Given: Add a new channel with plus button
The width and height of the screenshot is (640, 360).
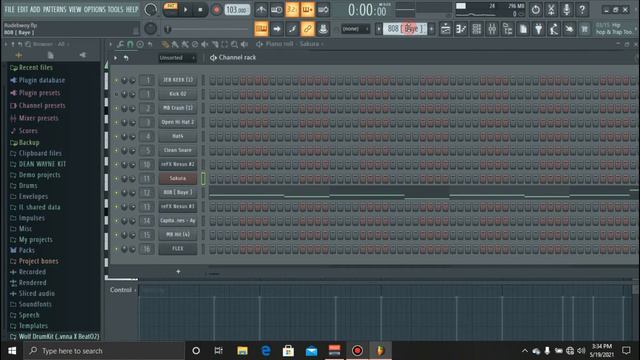Looking at the screenshot, I should pyautogui.click(x=178, y=271).
